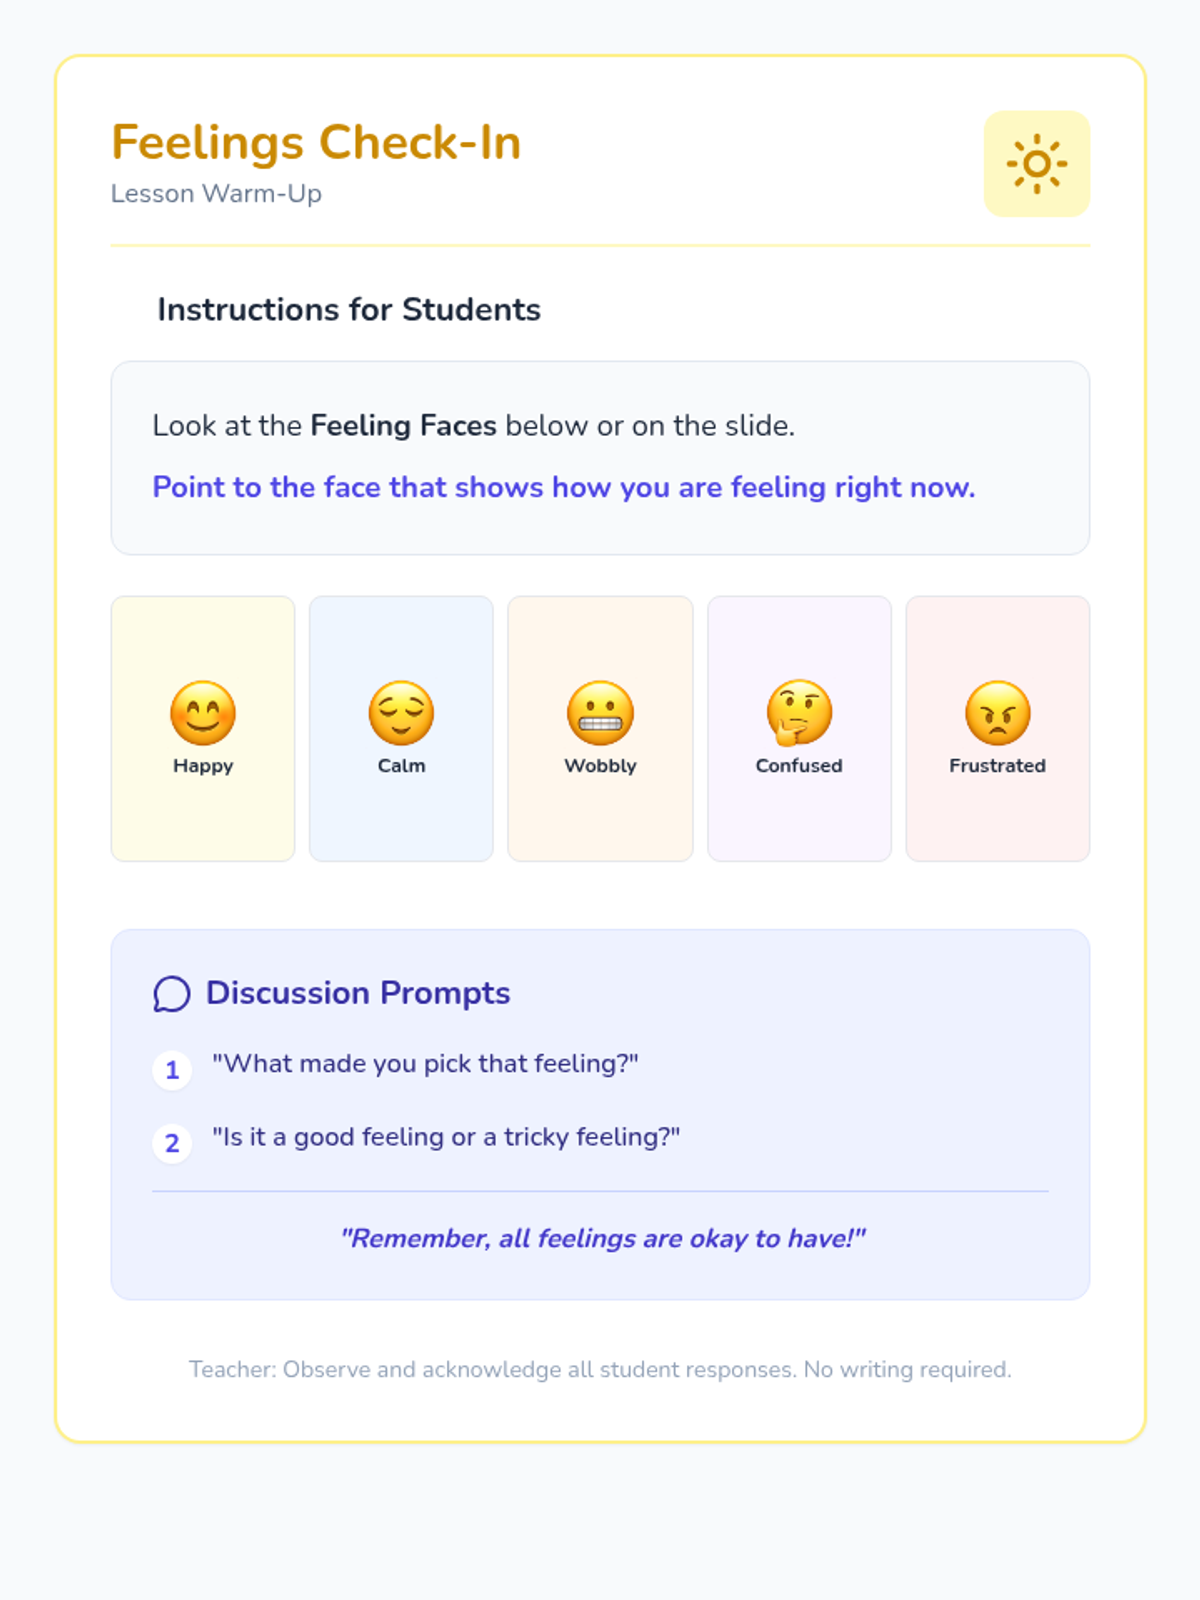This screenshot has width=1200, height=1600.
Task: Click the blue Point to the face instruction
Action: tap(563, 487)
